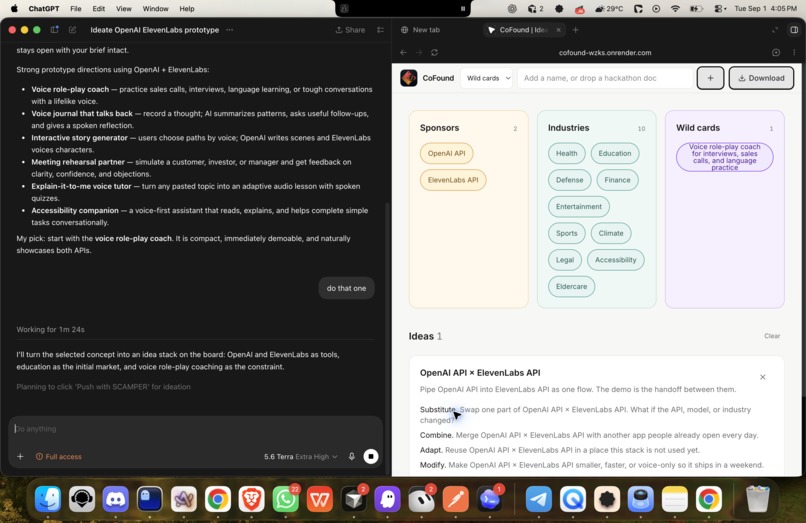The height and width of the screenshot is (523, 806).
Task: Open the Edit menu
Action: coord(99,9)
